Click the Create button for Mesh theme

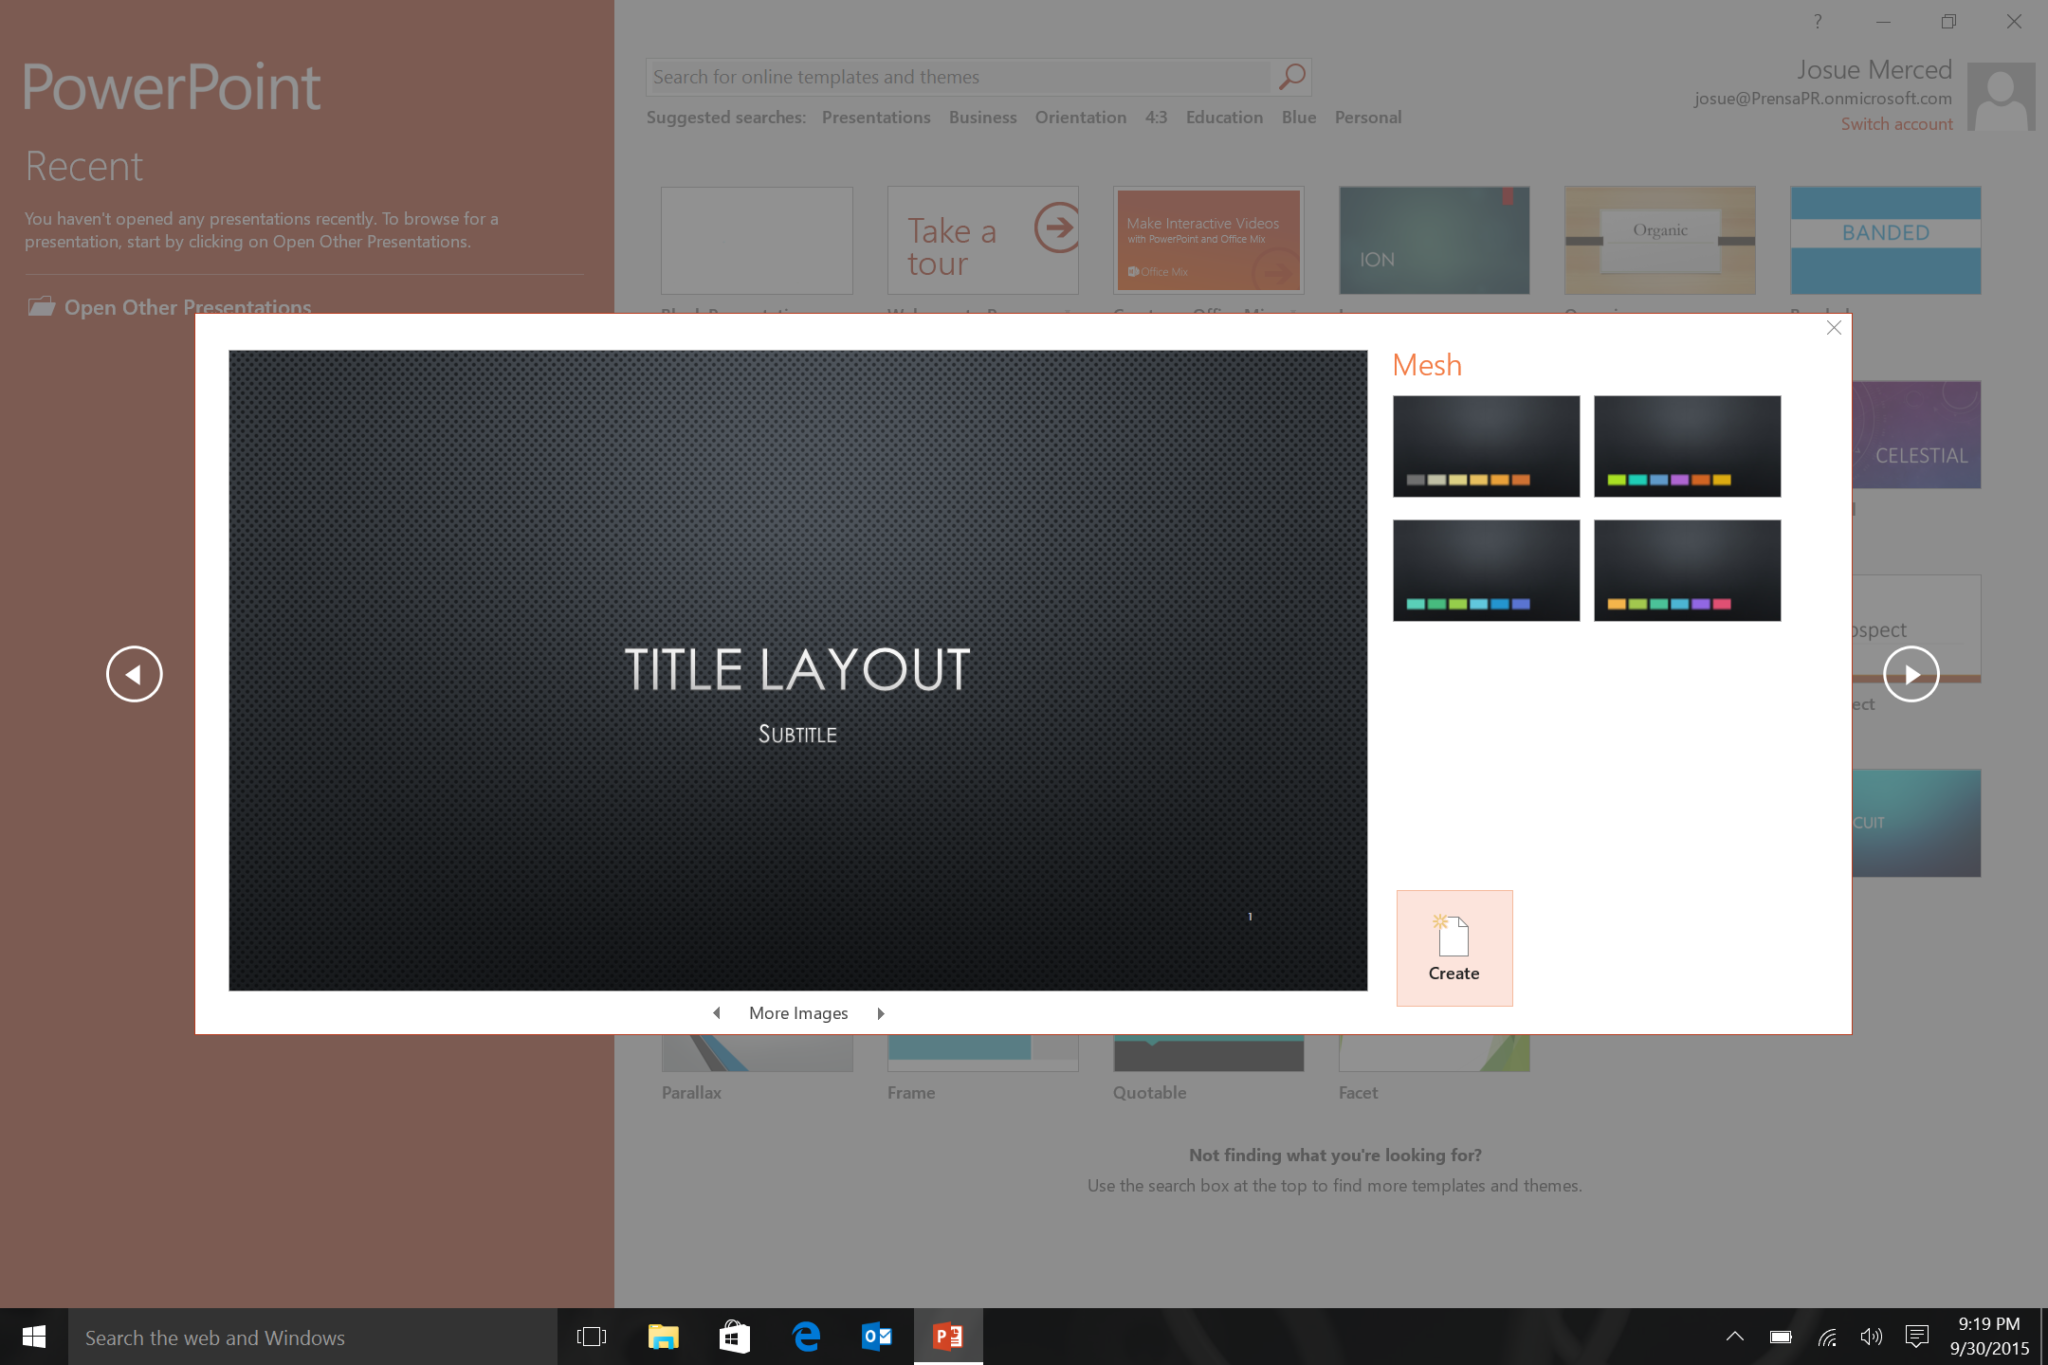click(x=1454, y=947)
